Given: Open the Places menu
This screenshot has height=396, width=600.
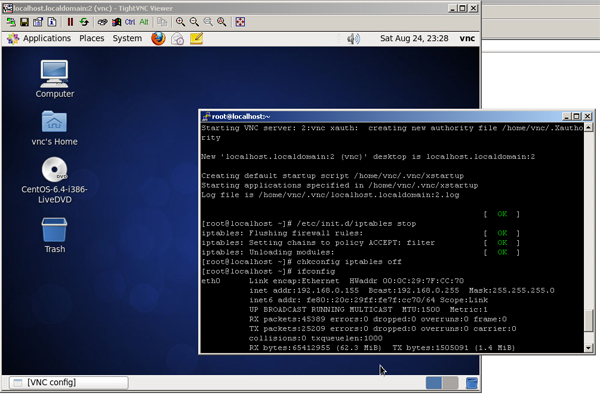Looking at the screenshot, I should [92, 38].
